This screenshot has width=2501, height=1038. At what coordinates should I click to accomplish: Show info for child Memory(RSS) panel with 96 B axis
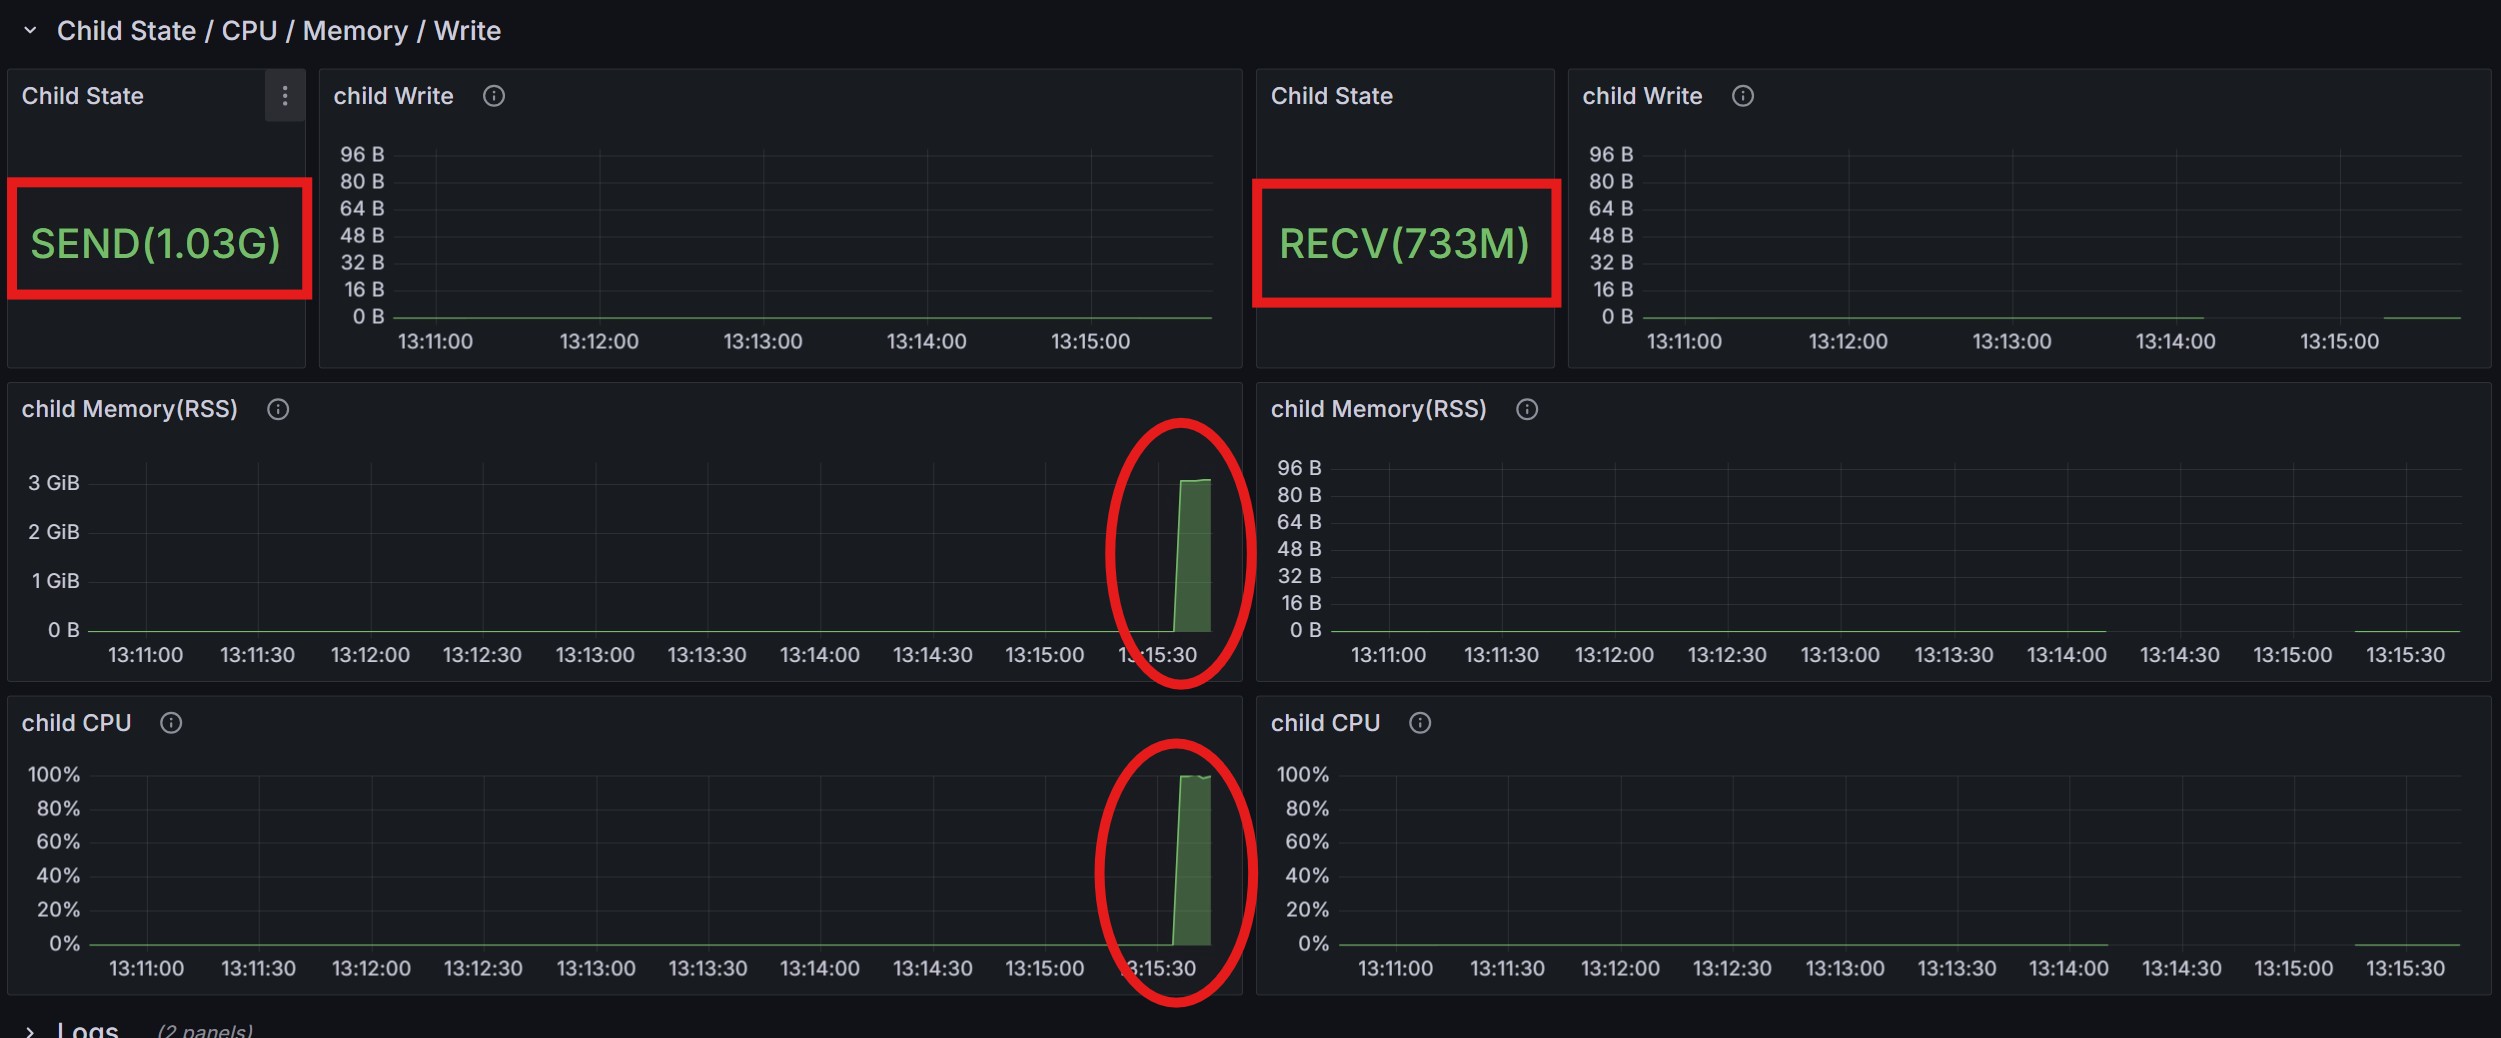pos(1527,409)
